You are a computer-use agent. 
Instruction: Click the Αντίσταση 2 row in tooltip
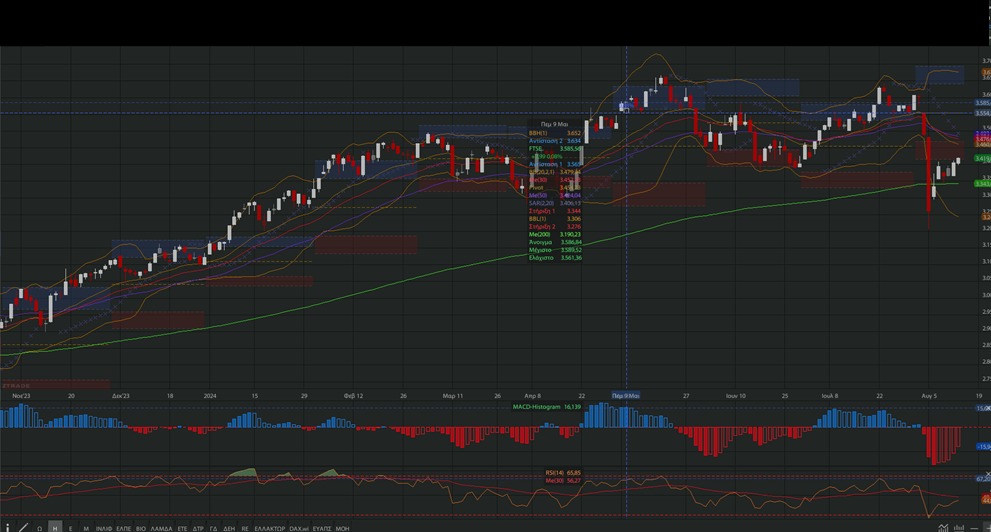point(555,141)
